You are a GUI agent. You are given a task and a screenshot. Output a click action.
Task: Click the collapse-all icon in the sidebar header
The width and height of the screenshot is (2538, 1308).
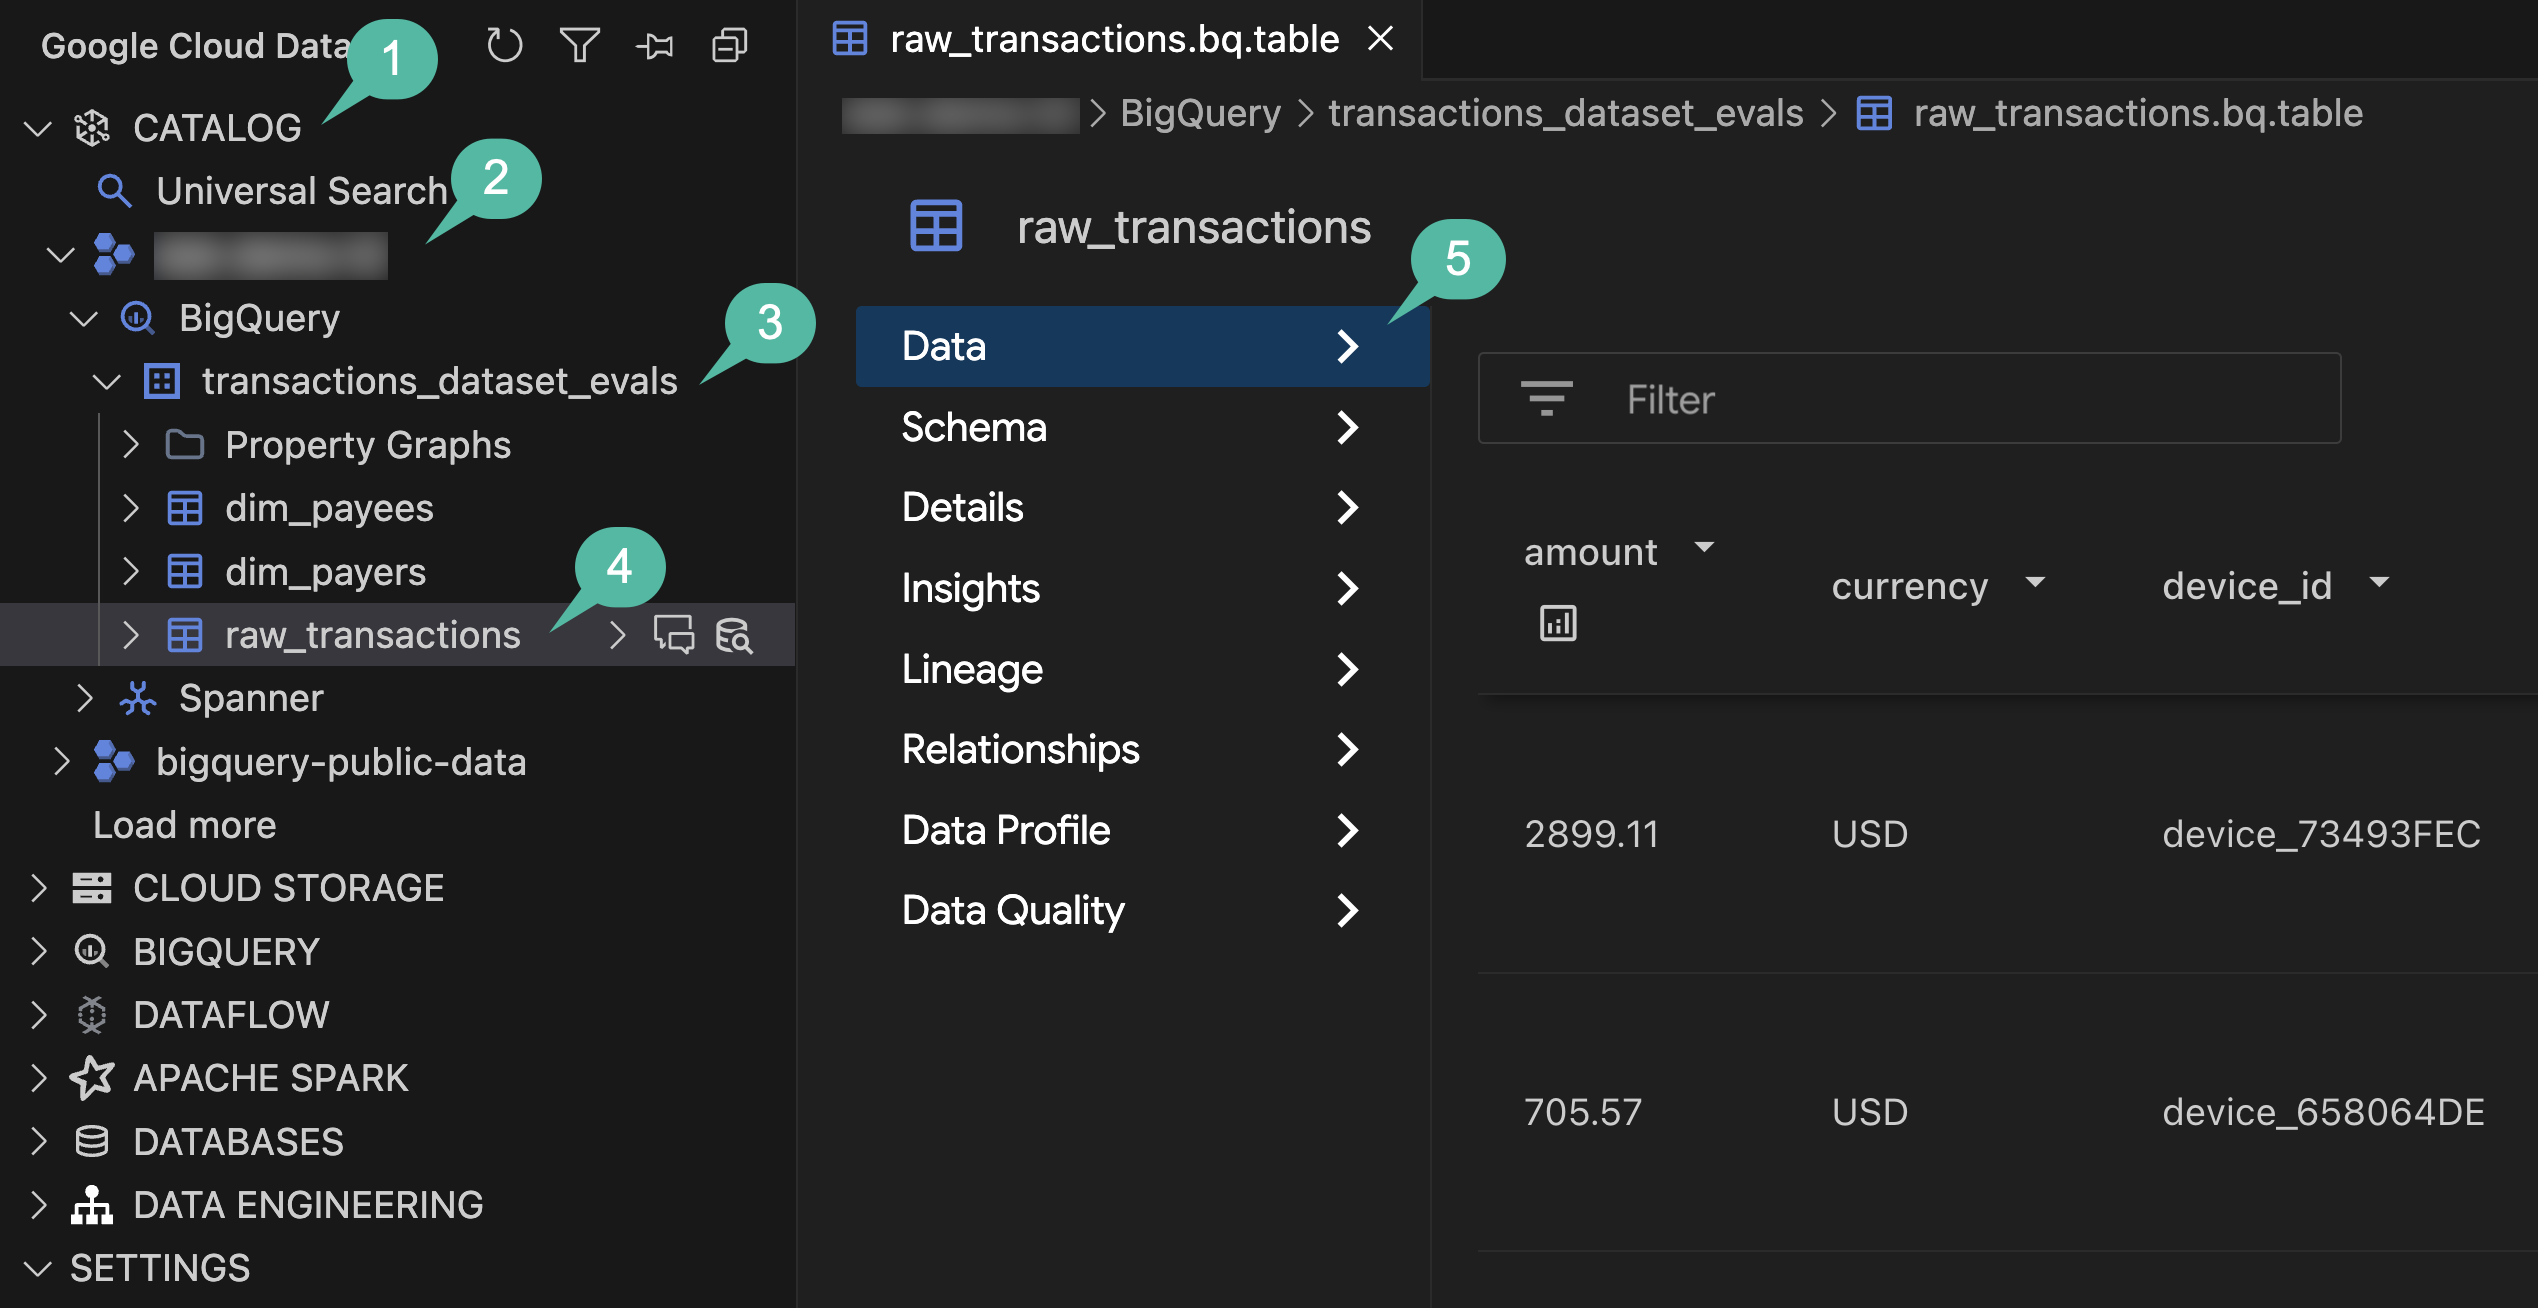pyautogui.click(x=729, y=45)
